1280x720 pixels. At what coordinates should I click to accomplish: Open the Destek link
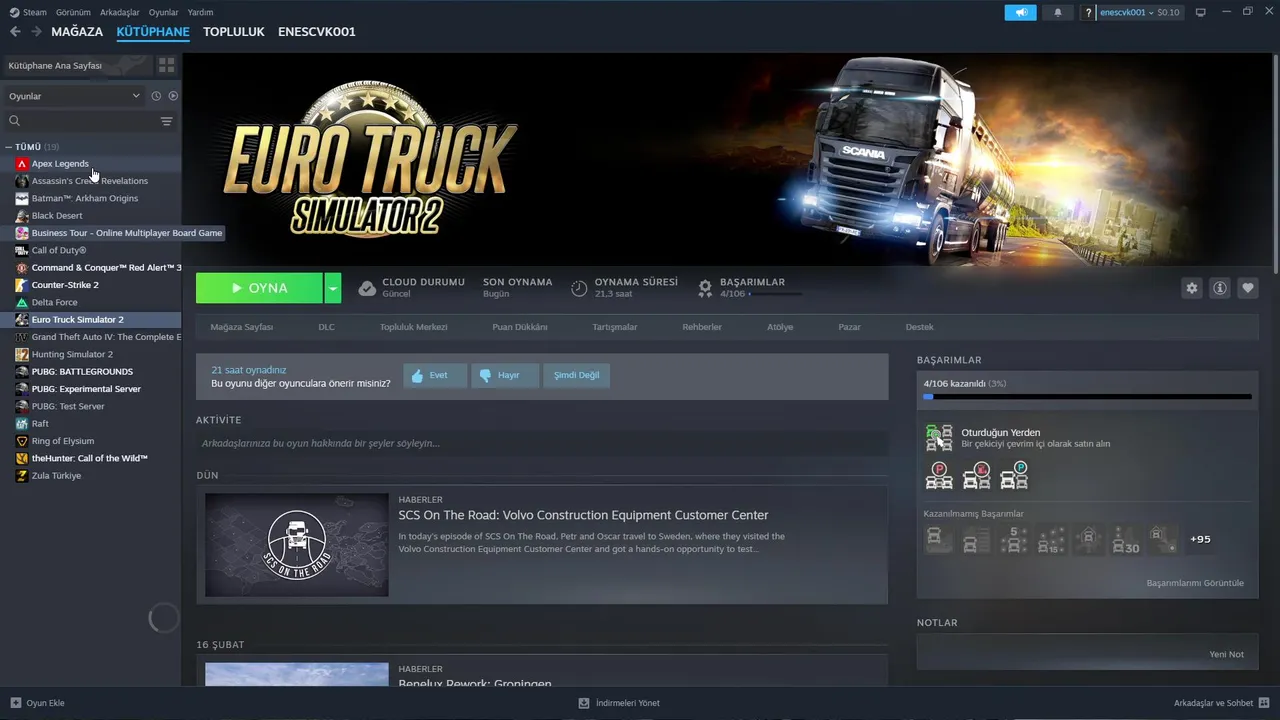920,327
